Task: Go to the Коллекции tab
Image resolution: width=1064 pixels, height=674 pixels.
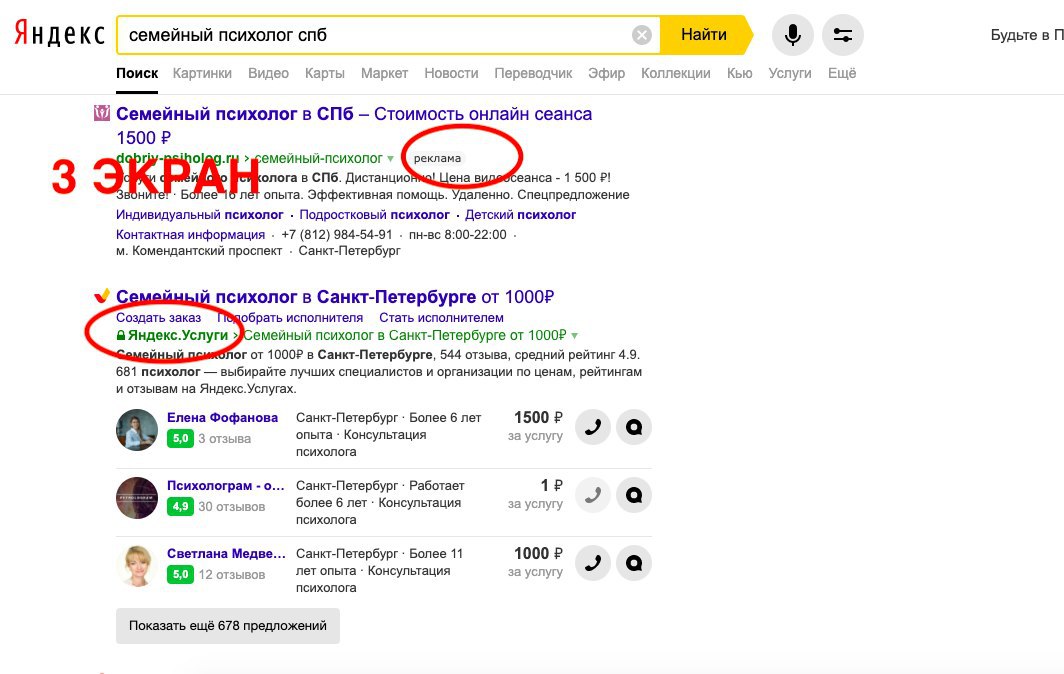Action: [x=675, y=73]
